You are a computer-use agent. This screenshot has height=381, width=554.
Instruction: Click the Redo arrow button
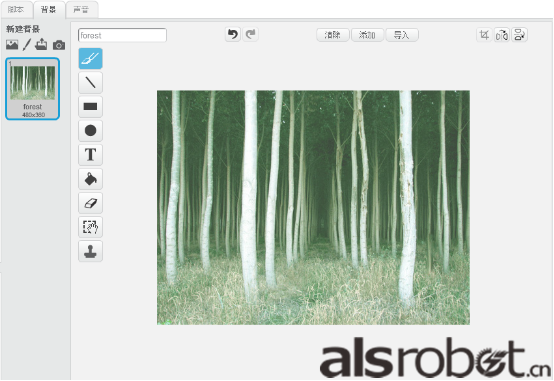point(251,34)
